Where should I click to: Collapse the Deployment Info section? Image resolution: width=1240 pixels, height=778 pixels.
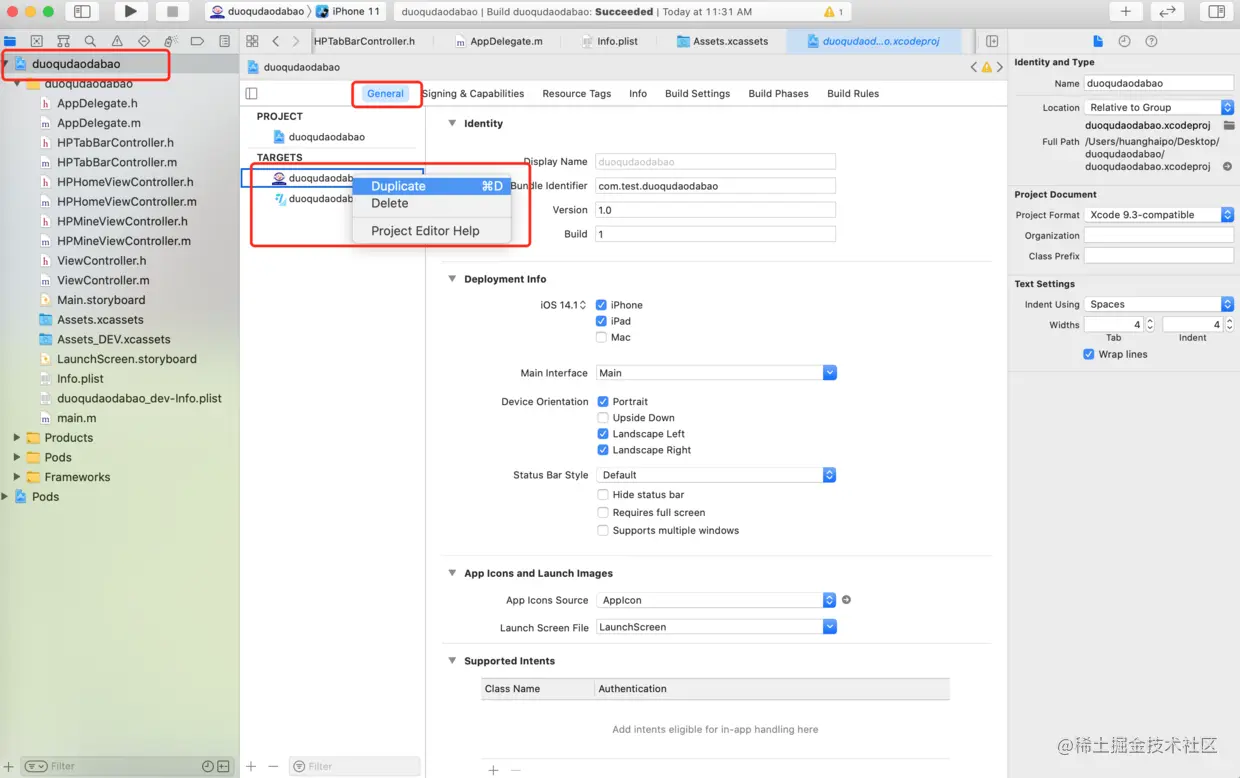[453, 279]
